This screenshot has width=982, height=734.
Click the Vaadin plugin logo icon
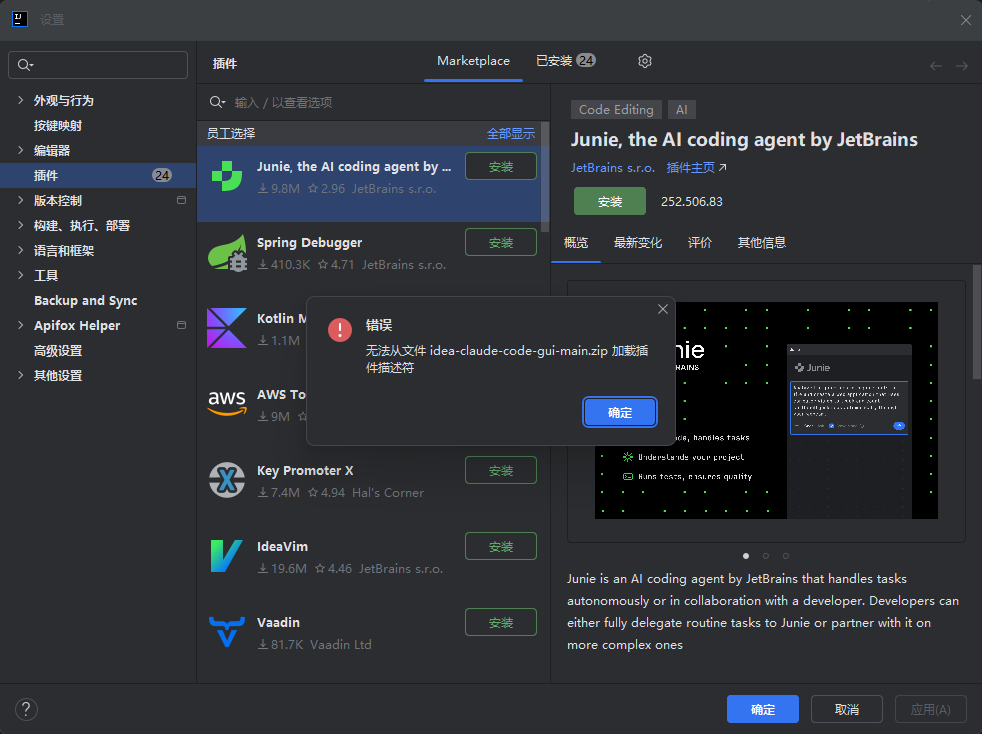(227, 632)
